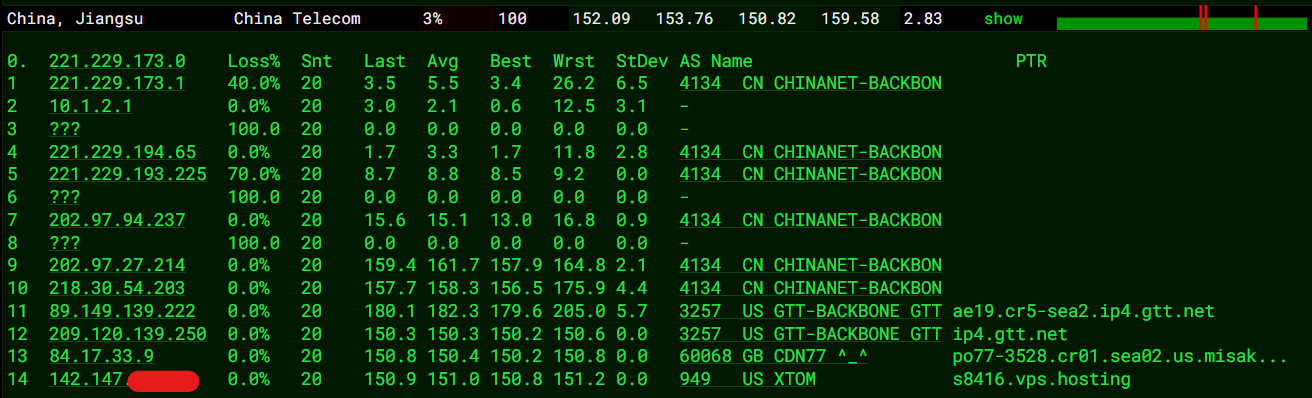Open the 218.30.54.203 hop link

pyautogui.click(x=117, y=288)
